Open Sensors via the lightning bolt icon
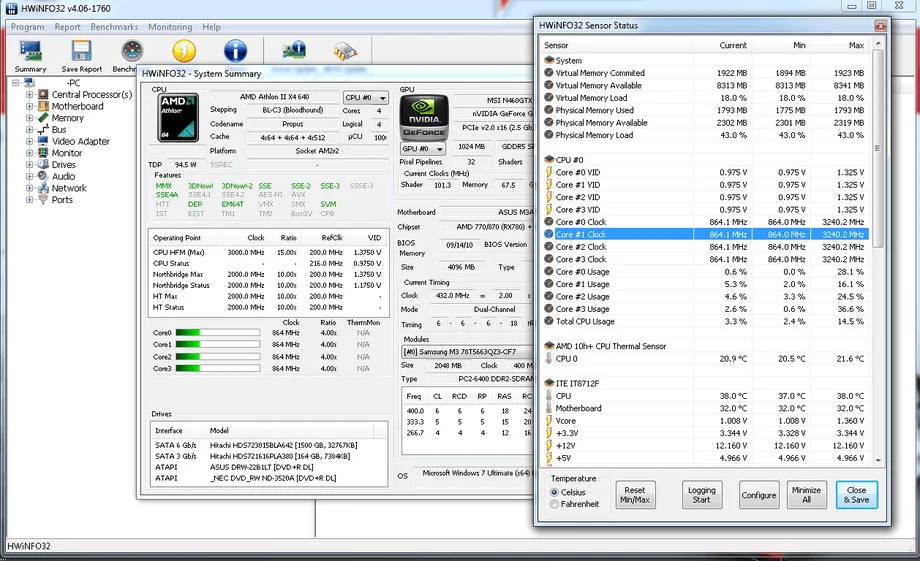 tap(184, 50)
